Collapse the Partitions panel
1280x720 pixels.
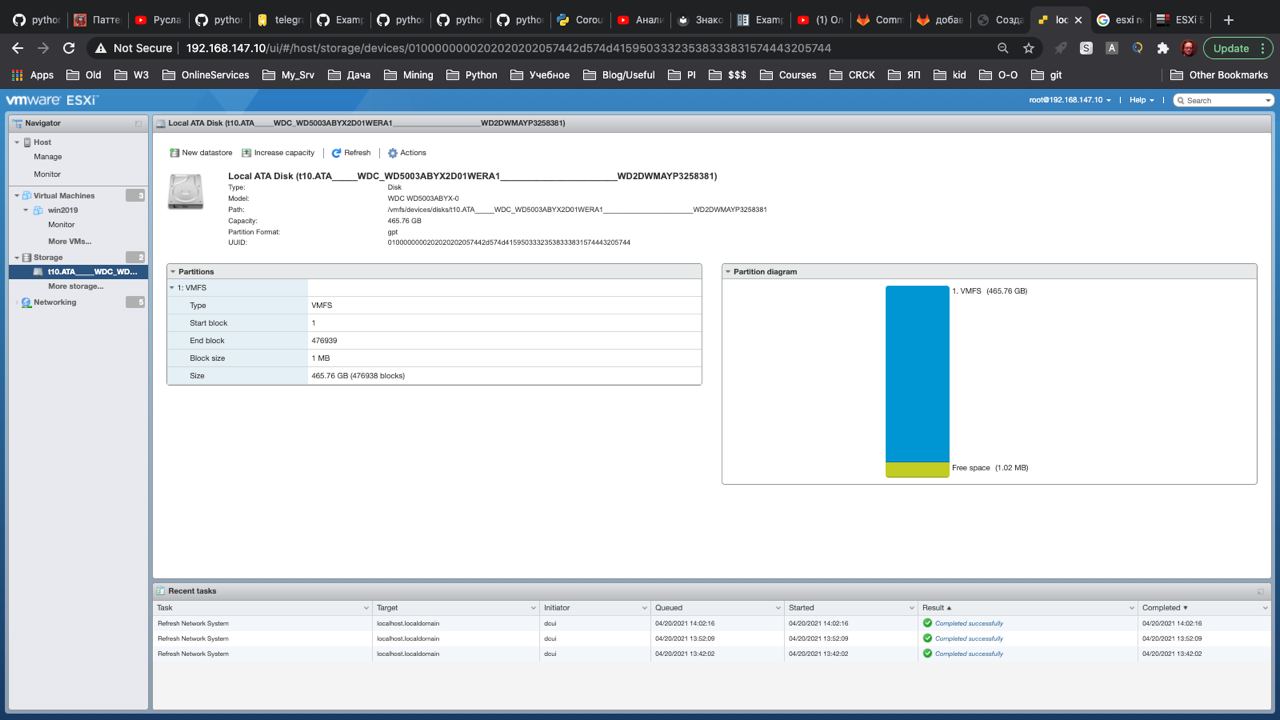pyautogui.click(x=173, y=271)
